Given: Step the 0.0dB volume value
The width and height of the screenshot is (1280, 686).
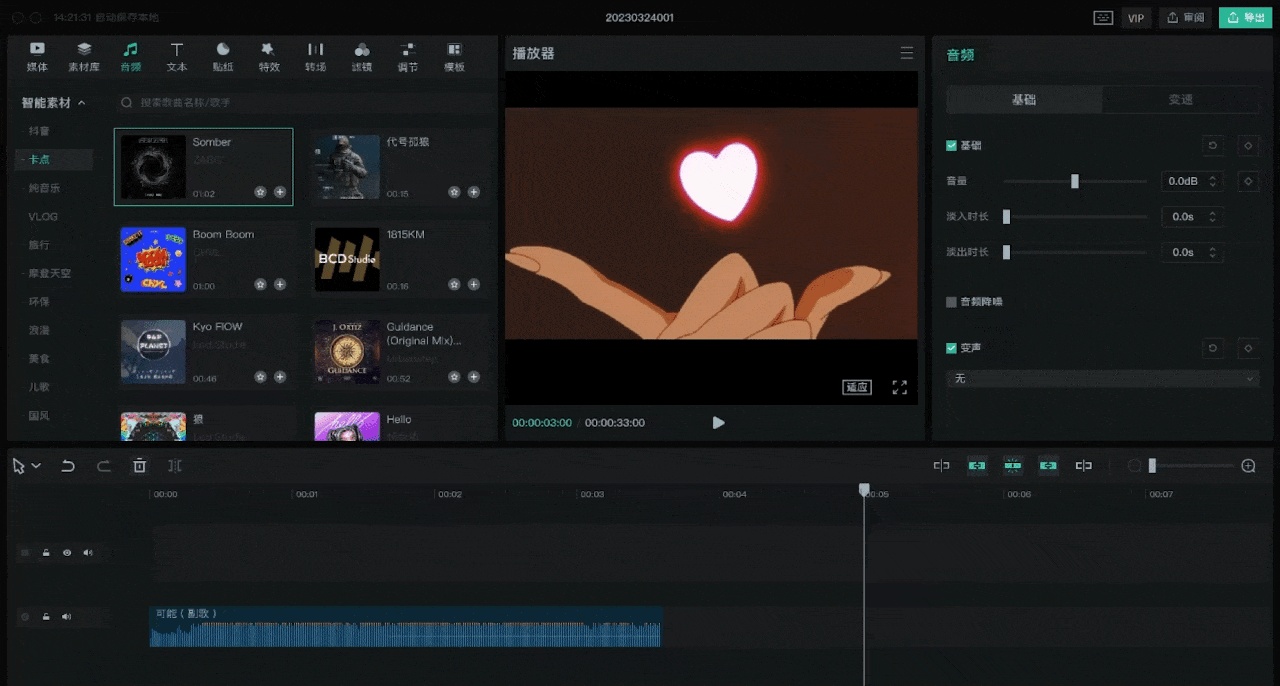Looking at the screenshot, I should (1213, 182).
